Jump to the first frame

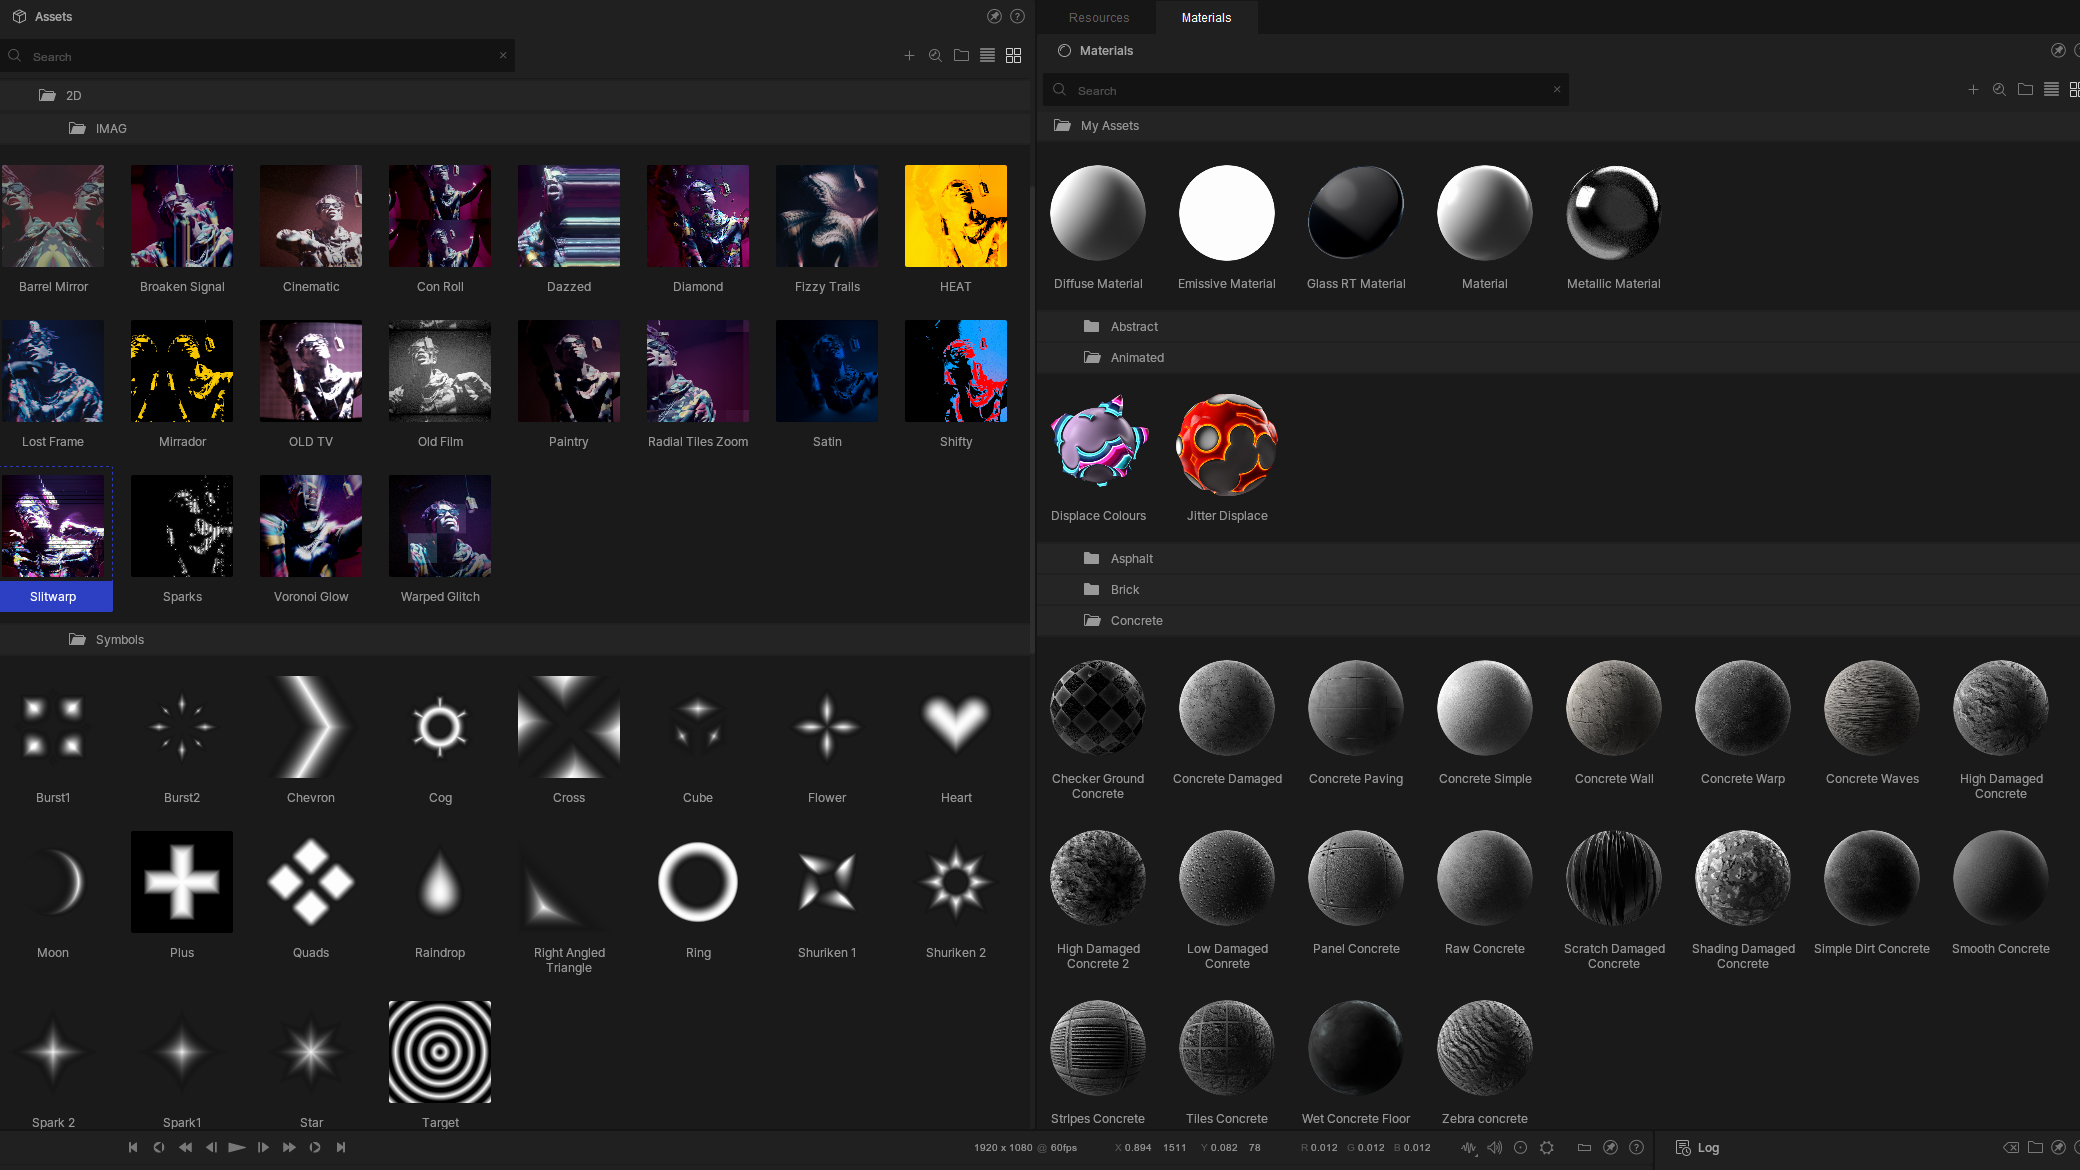[133, 1147]
